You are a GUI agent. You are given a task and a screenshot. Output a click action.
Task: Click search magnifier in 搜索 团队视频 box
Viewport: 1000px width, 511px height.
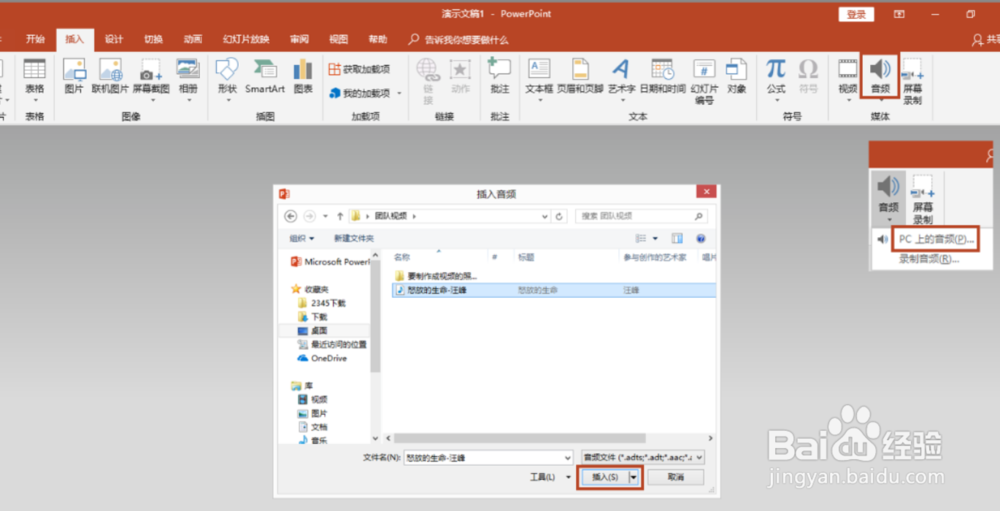coord(698,216)
